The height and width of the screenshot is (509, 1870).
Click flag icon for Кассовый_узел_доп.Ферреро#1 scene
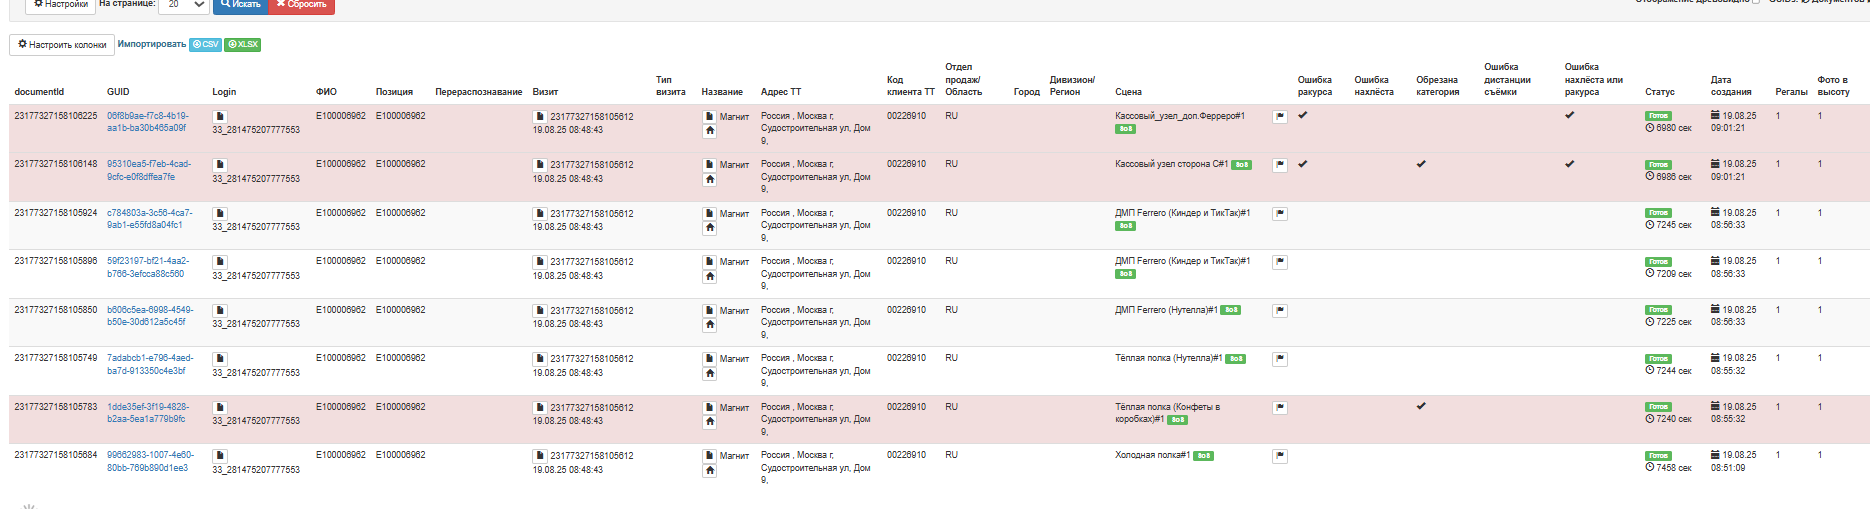tap(1279, 117)
